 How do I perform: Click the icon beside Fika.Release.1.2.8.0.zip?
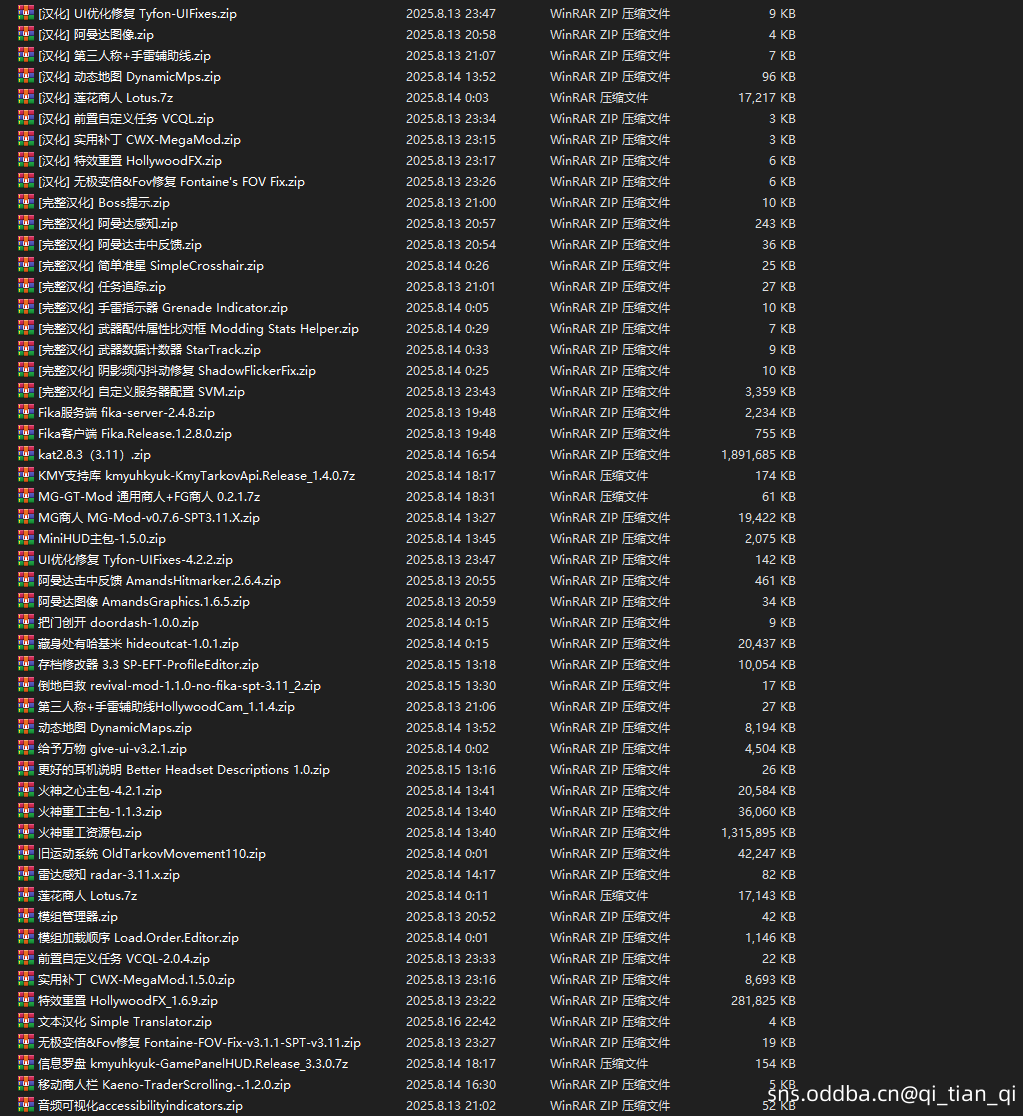pos(26,433)
